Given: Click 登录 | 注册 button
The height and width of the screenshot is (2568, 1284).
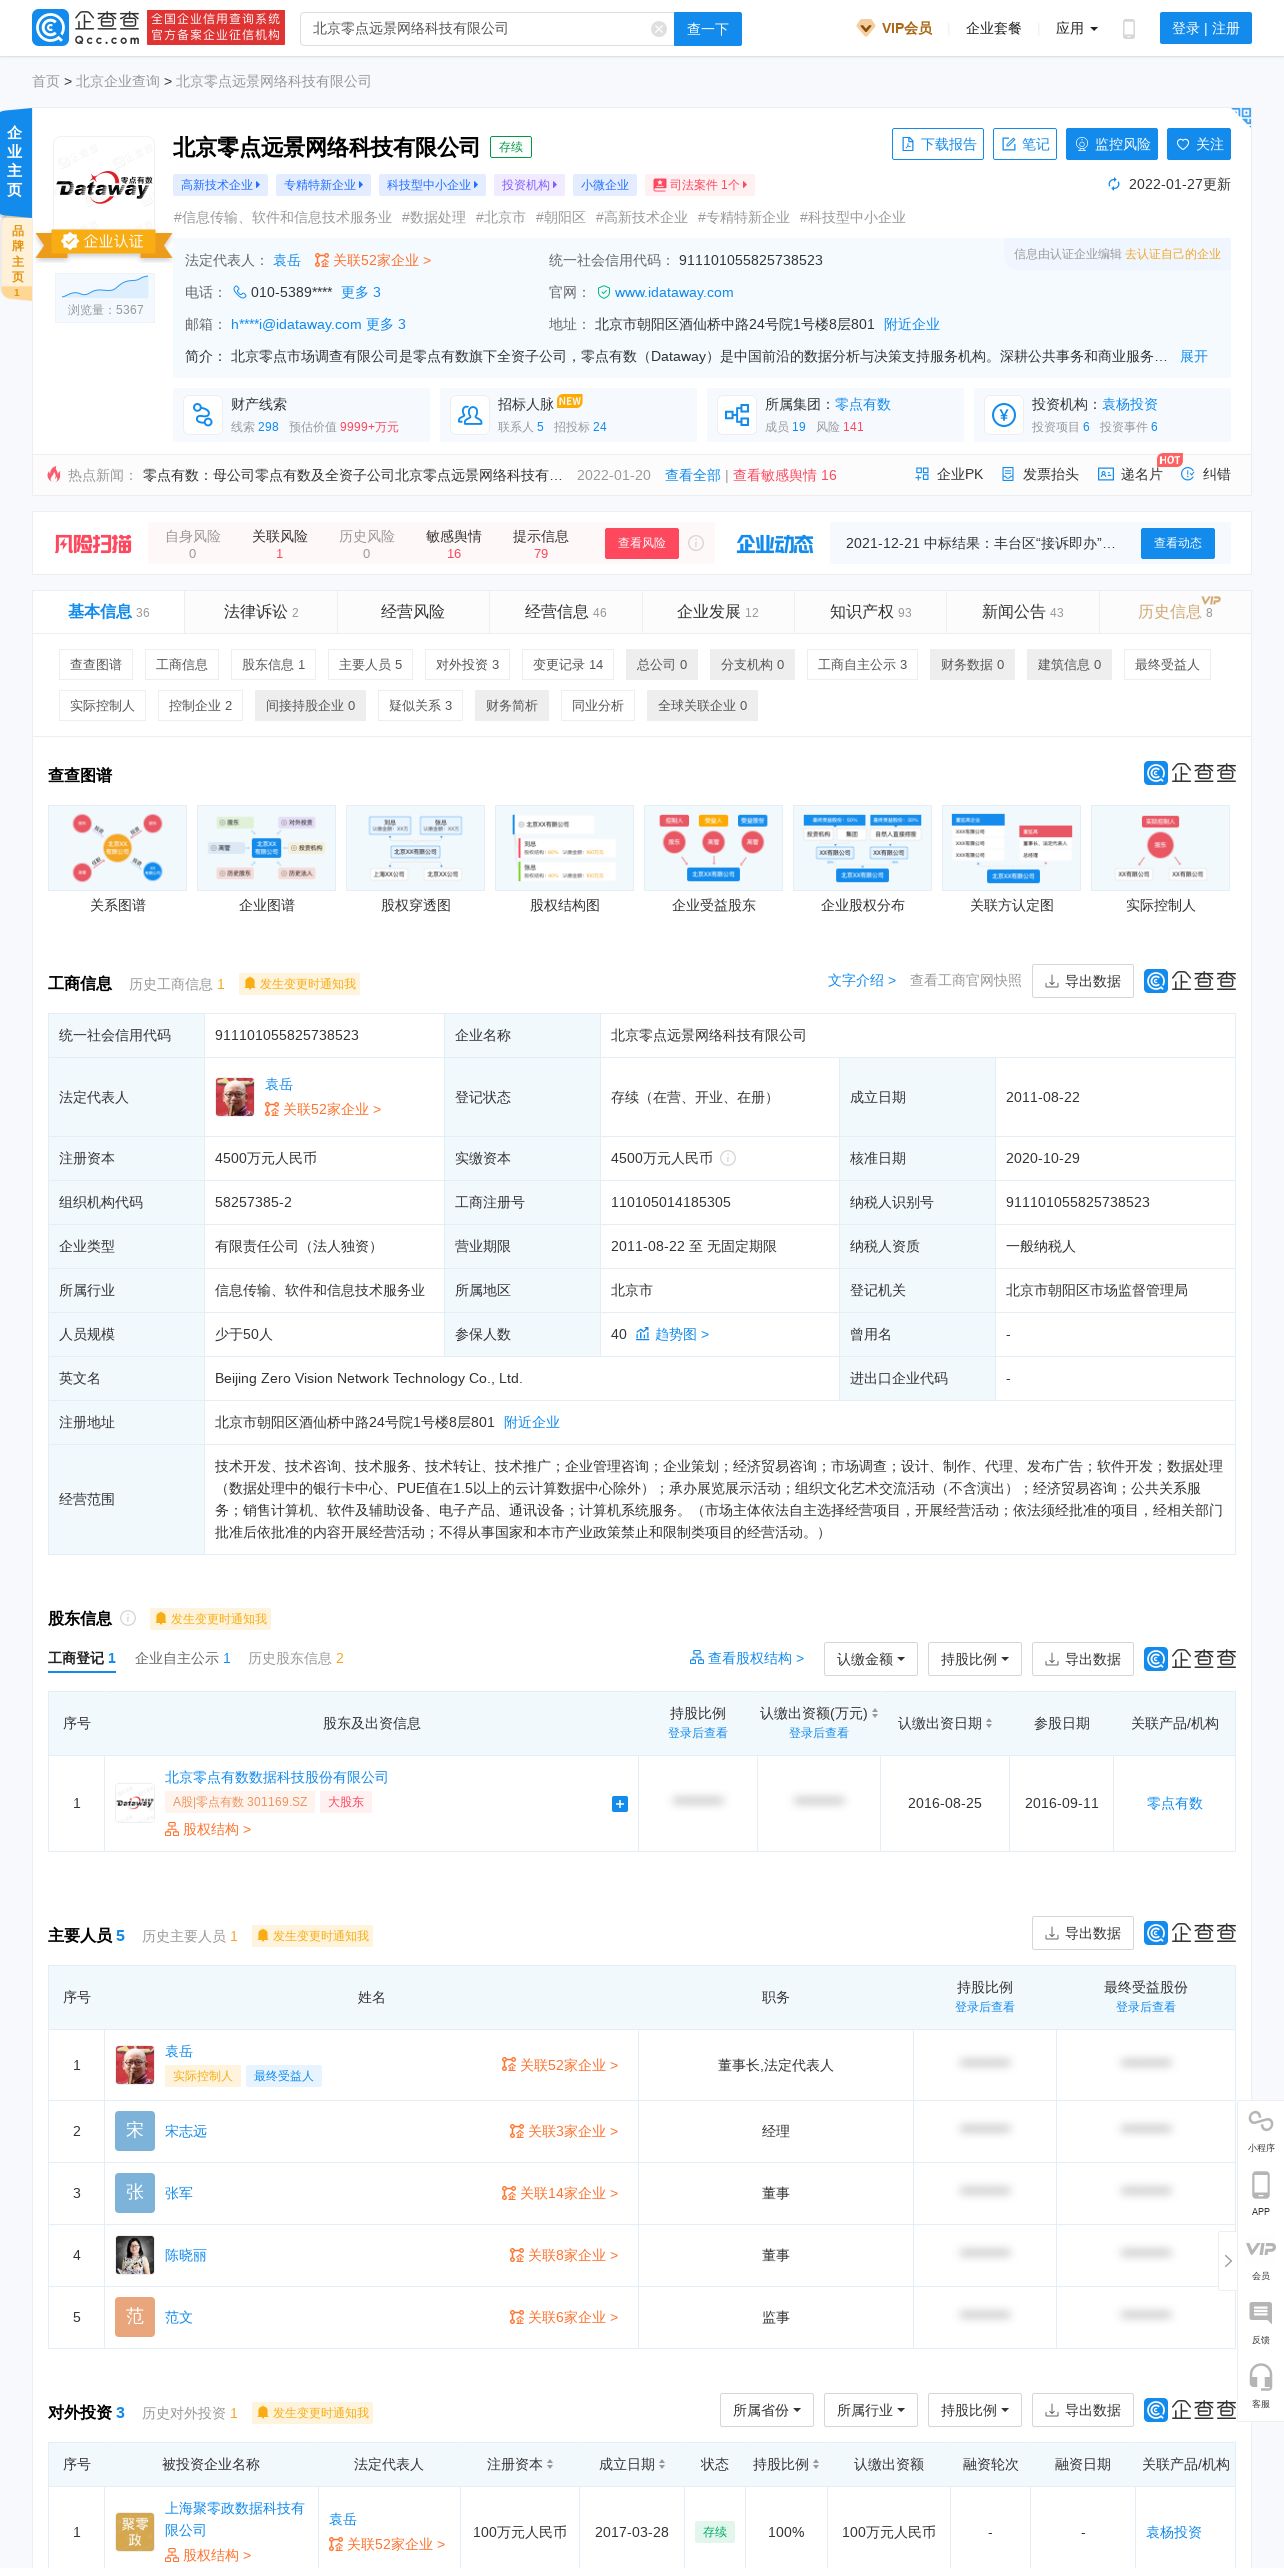Looking at the screenshot, I should [x=1206, y=28].
